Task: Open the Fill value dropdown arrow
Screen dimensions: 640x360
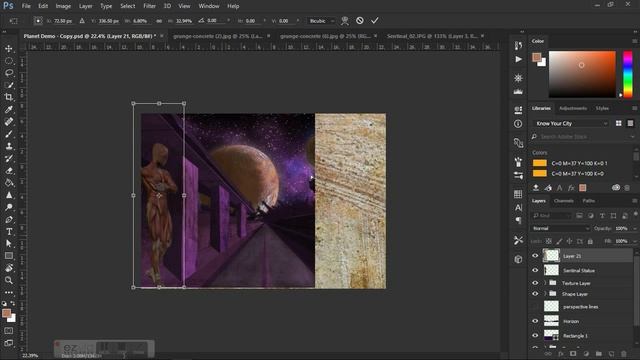Action: 634,241
